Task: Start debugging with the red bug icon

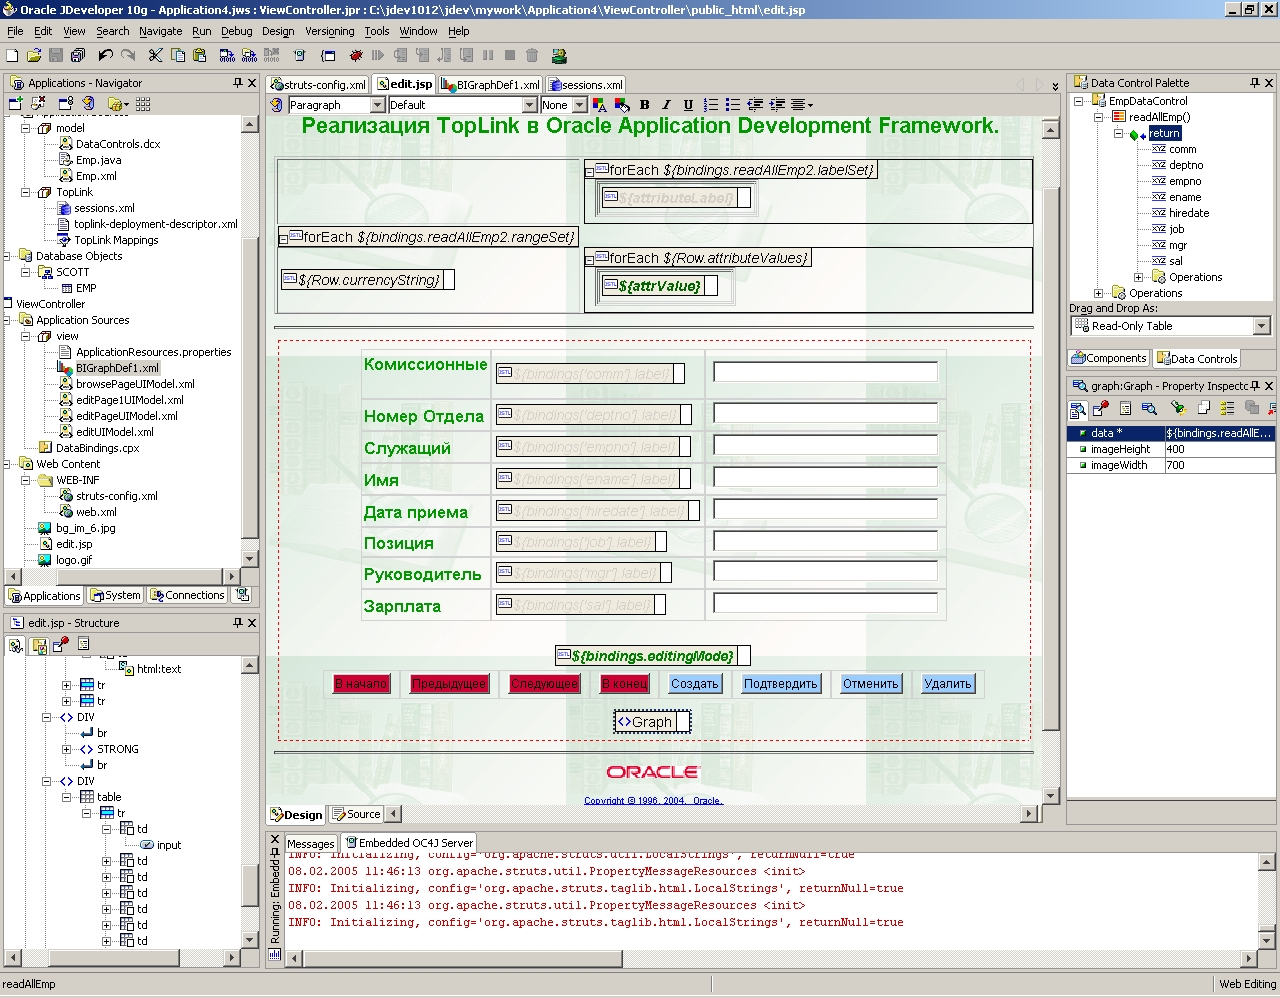Action: [x=355, y=56]
